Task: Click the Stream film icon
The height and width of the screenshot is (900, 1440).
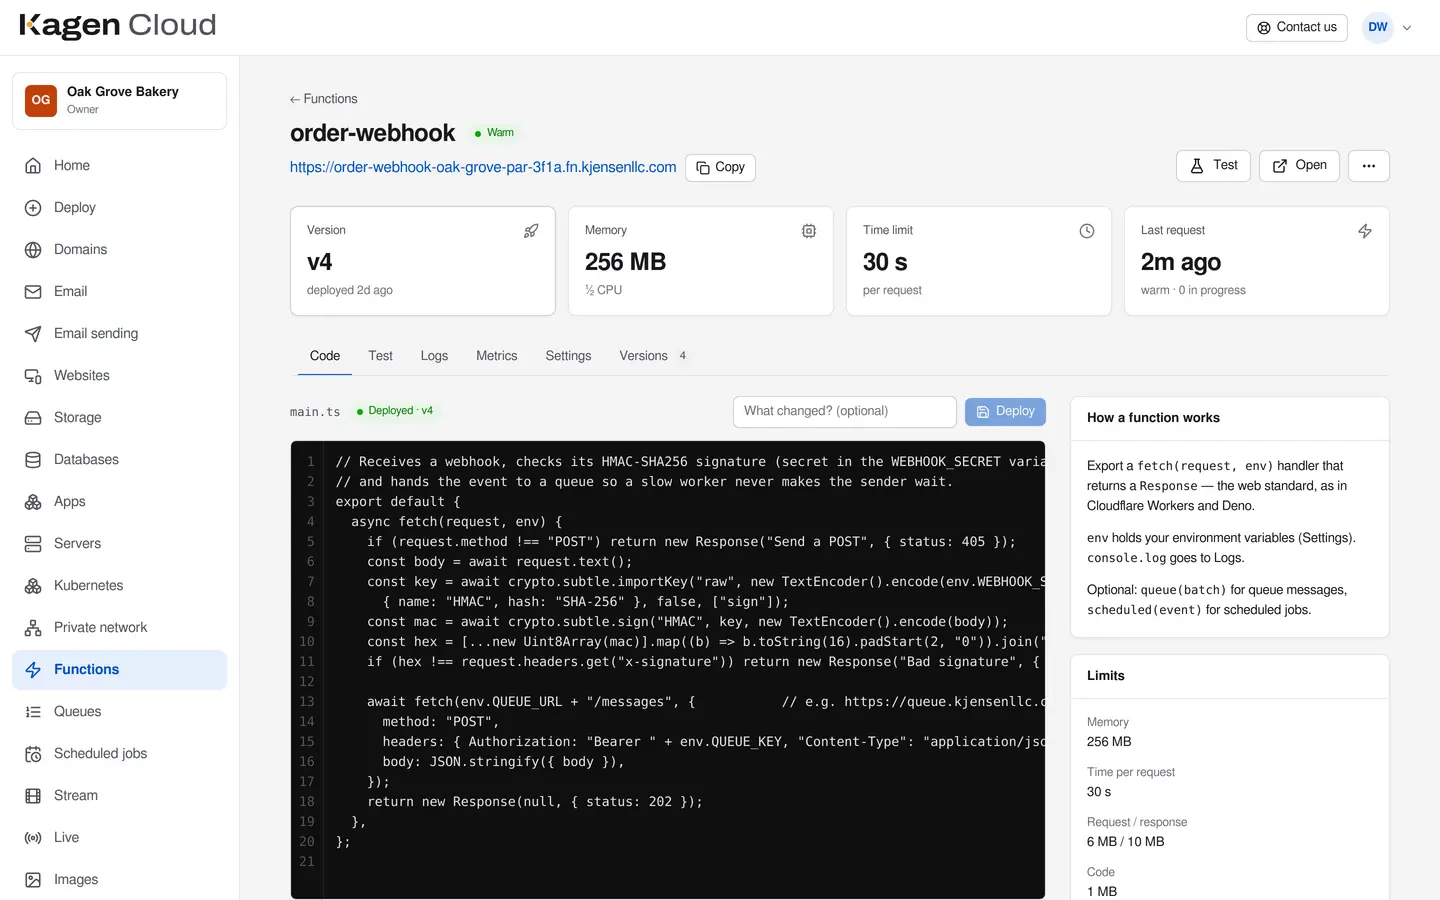Action: tap(33, 796)
